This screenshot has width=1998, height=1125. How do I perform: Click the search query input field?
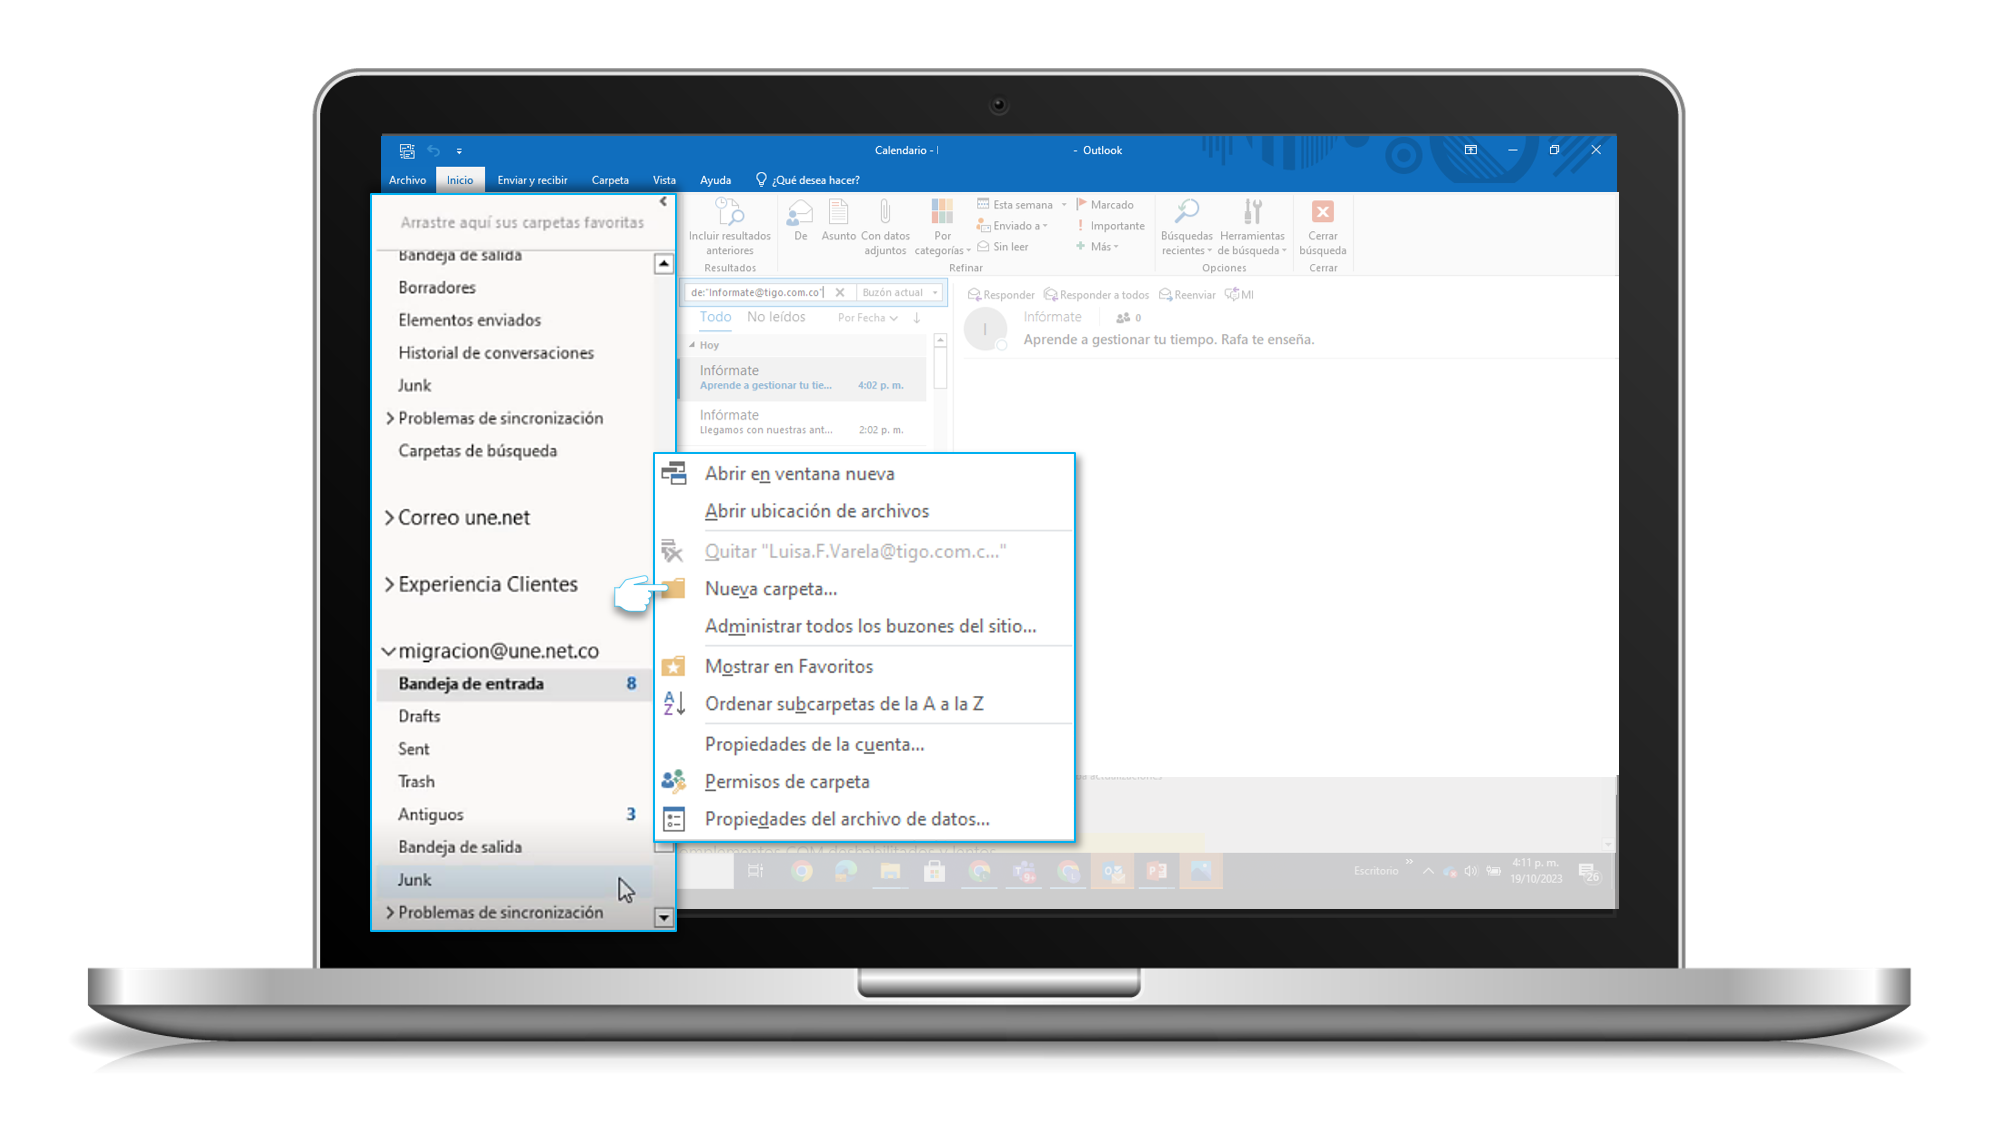pyautogui.click(x=757, y=293)
